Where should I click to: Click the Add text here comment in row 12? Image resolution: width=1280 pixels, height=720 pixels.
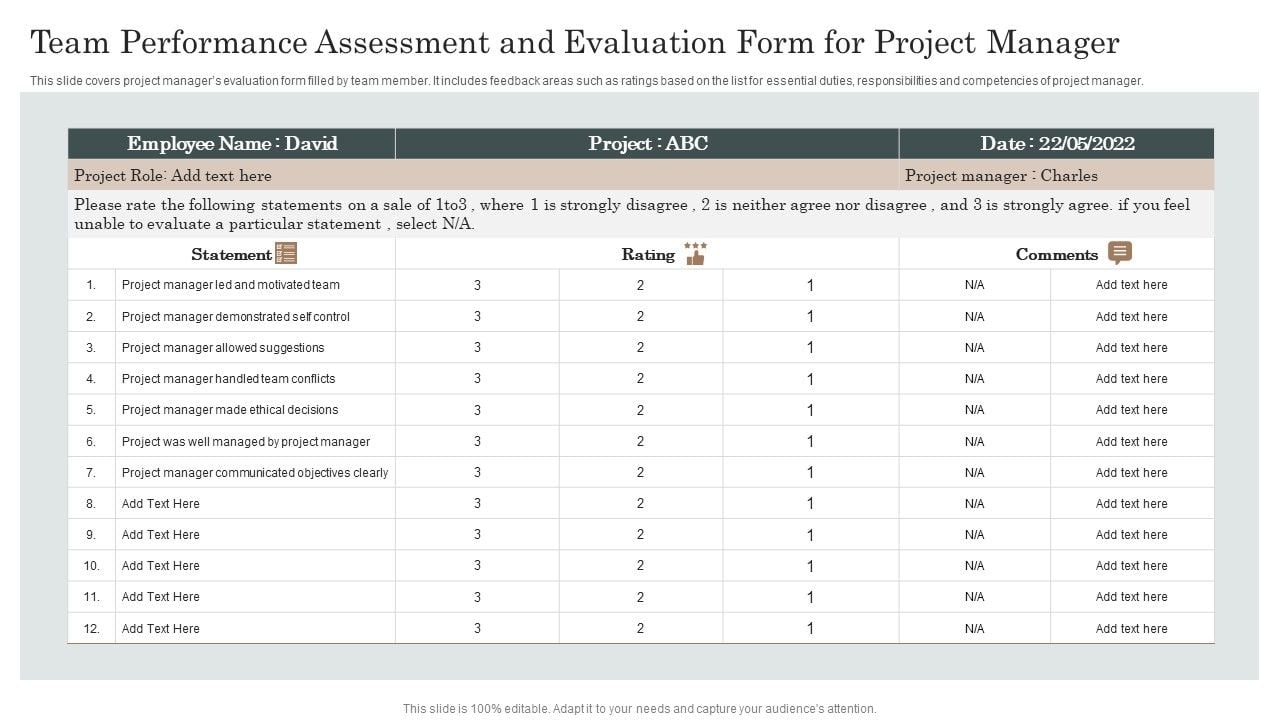(1132, 628)
